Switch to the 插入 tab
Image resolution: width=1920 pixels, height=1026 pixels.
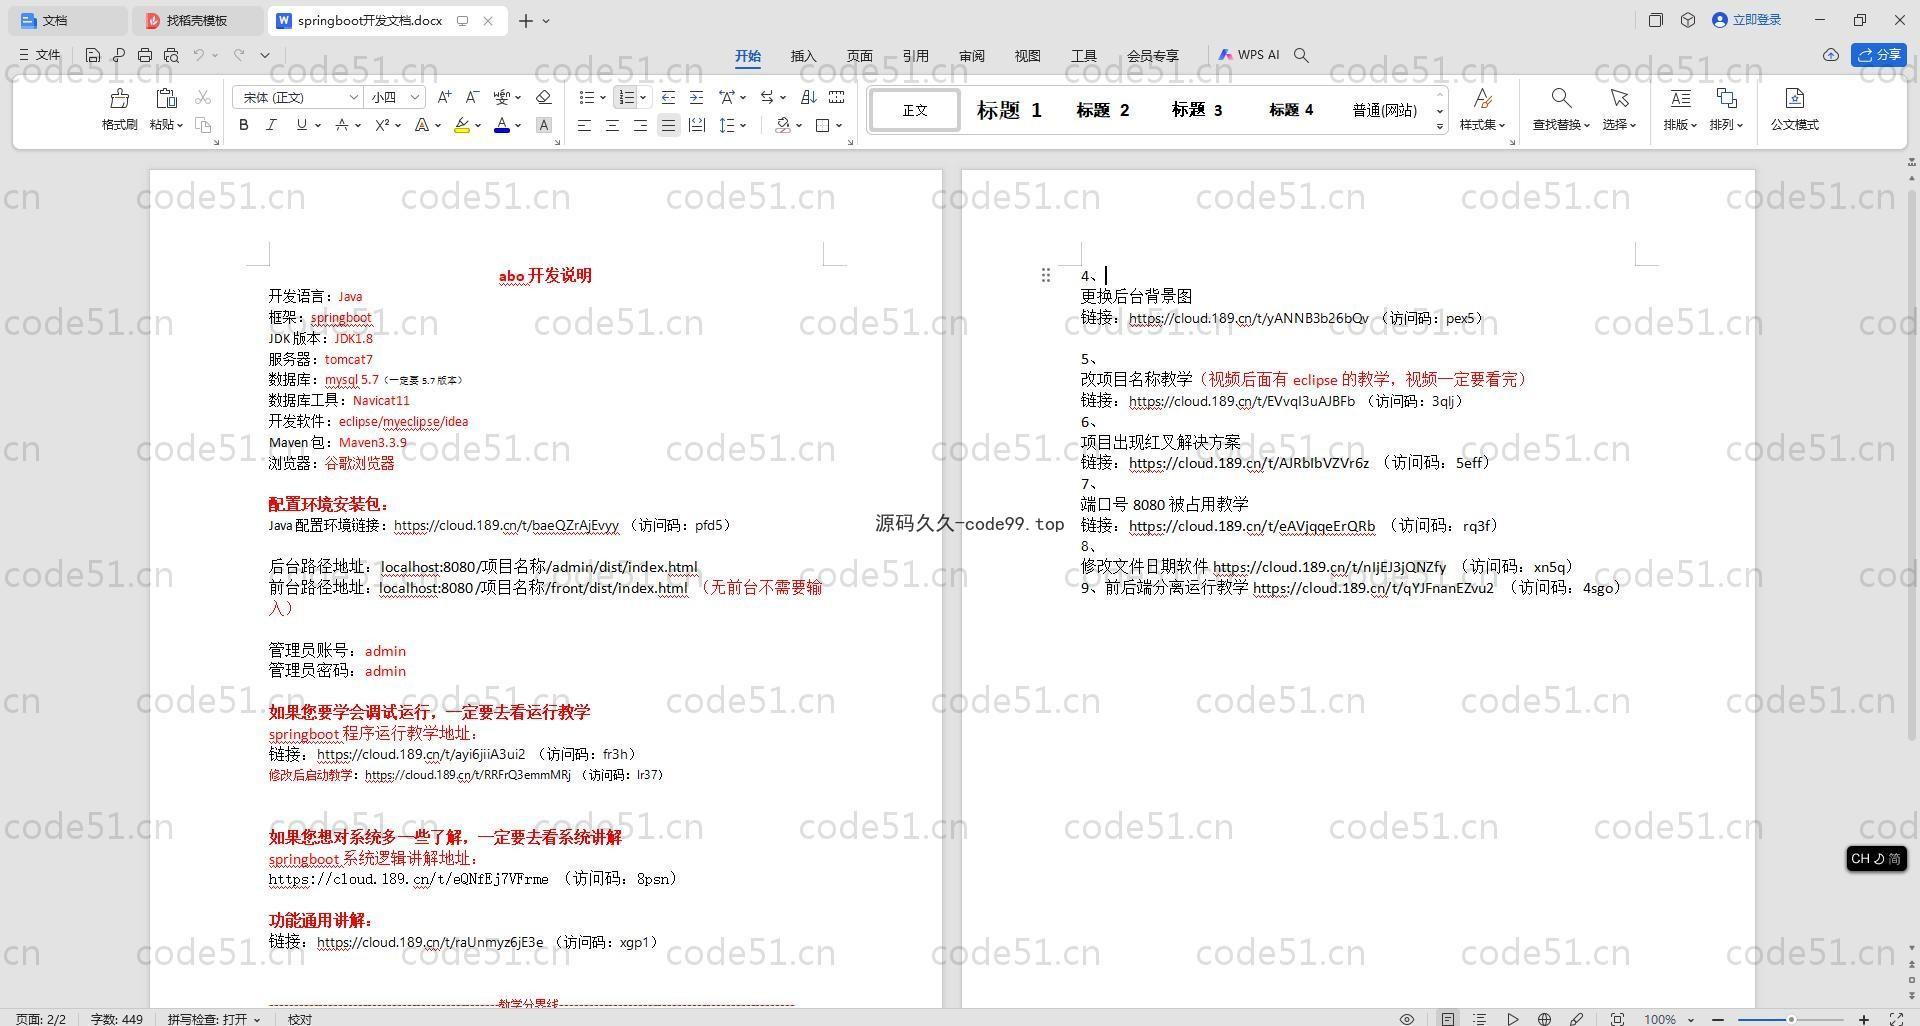coord(803,56)
